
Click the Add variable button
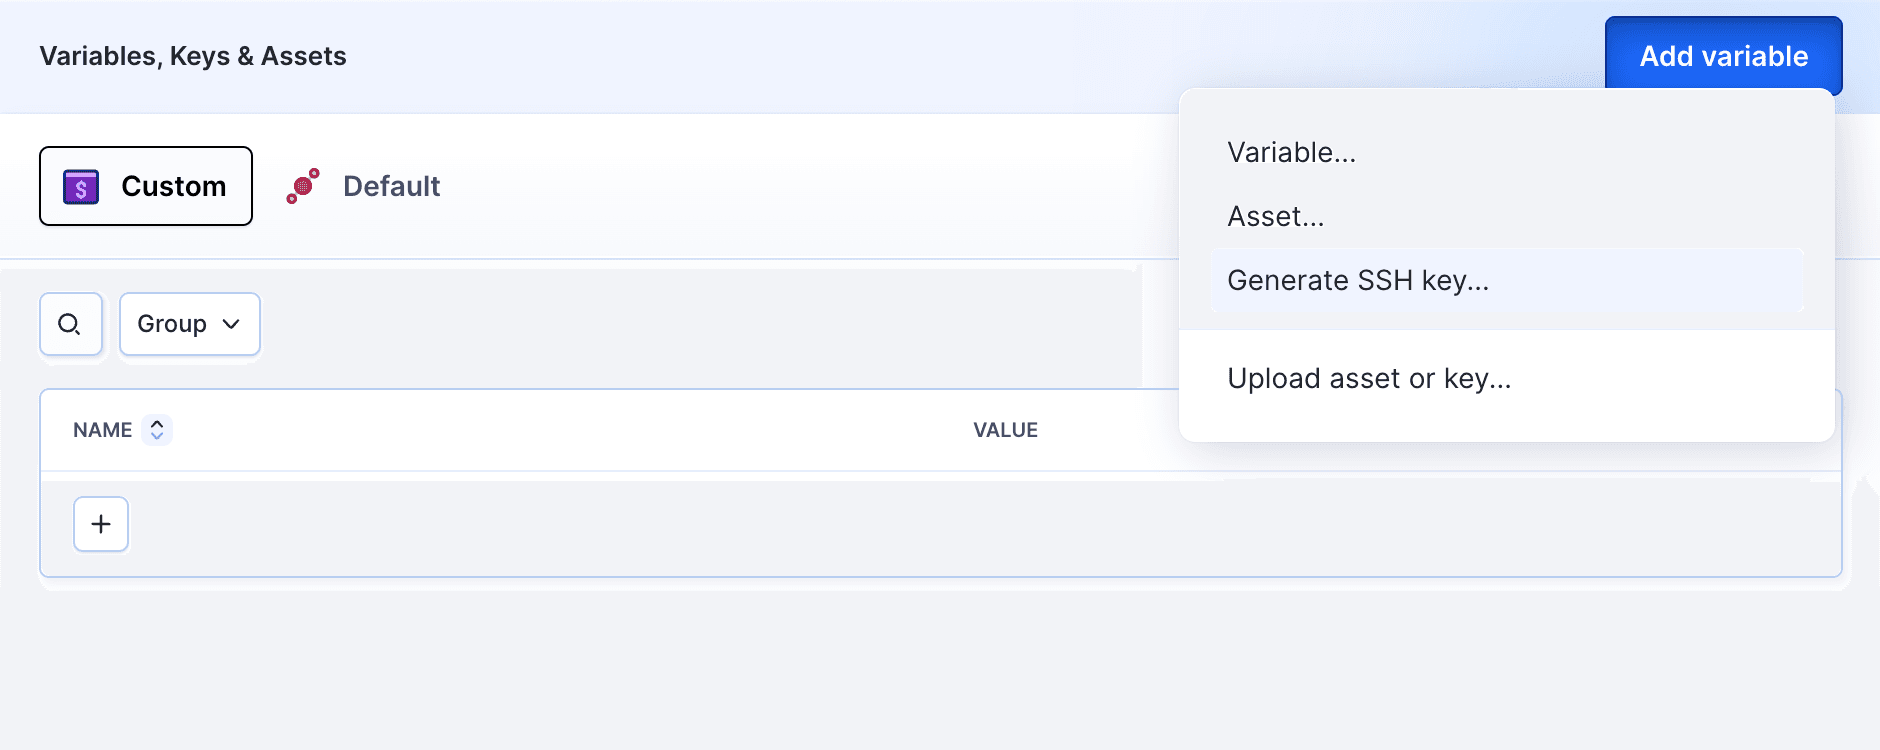pyautogui.click(x=1723, y=56)
